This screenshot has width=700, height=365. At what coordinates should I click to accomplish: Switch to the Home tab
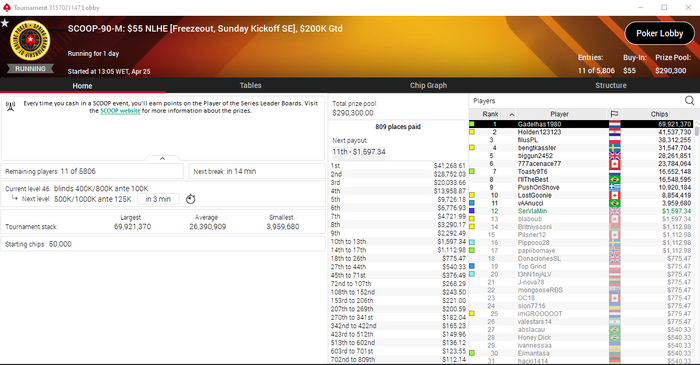click(x=83, y=86)
